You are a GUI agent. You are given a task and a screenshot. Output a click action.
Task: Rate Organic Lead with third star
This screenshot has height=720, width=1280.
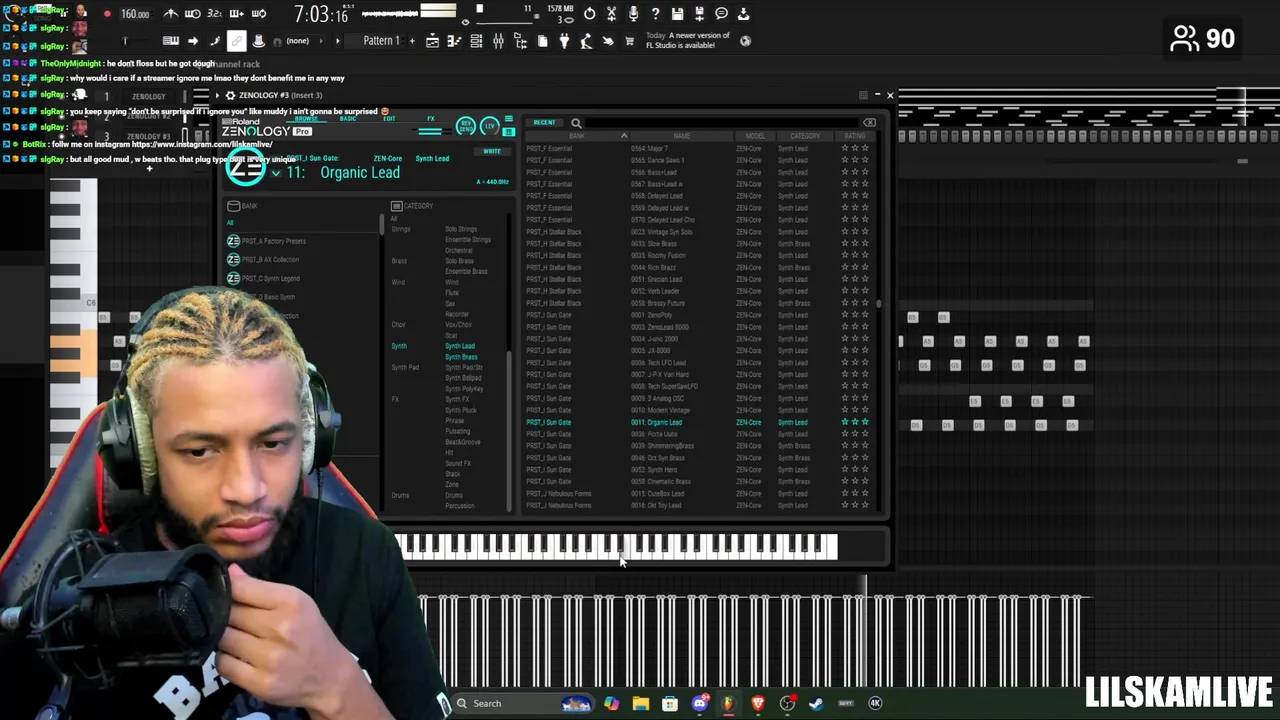865,422
